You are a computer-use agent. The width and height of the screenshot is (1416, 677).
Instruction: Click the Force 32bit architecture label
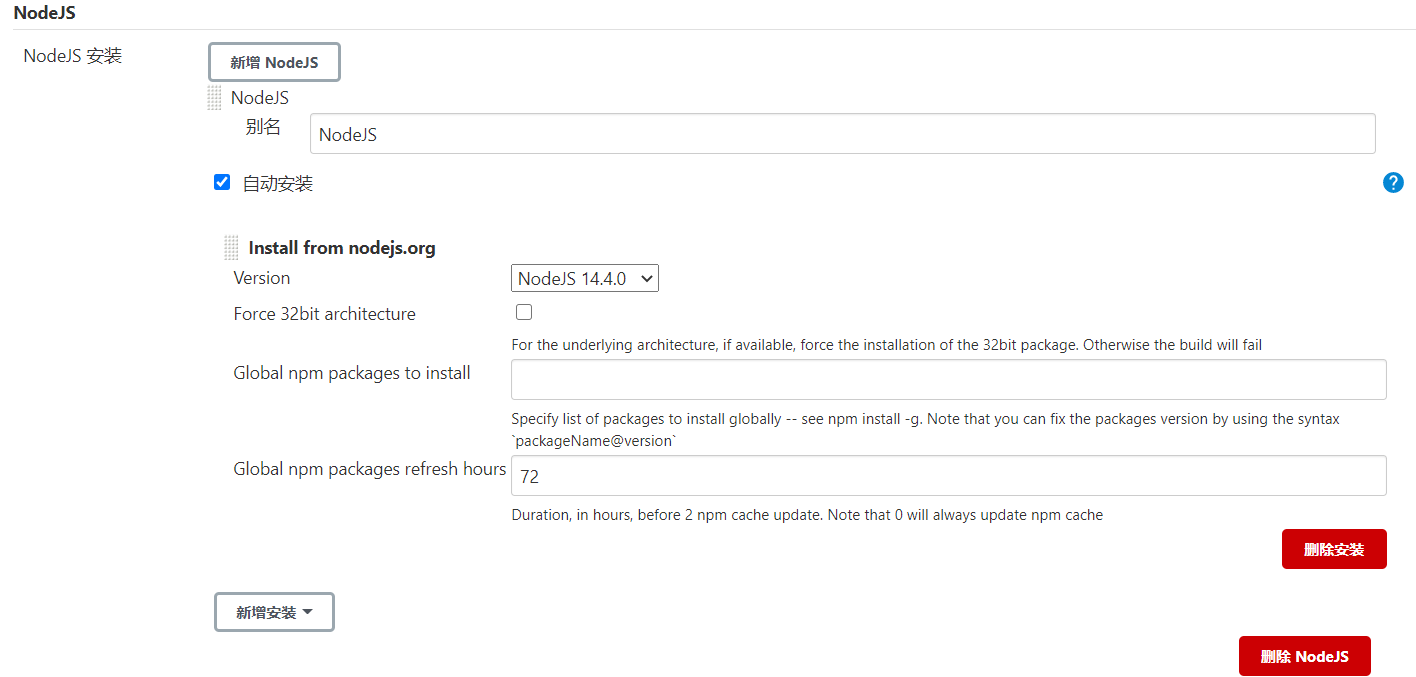[x=325, y=314]
